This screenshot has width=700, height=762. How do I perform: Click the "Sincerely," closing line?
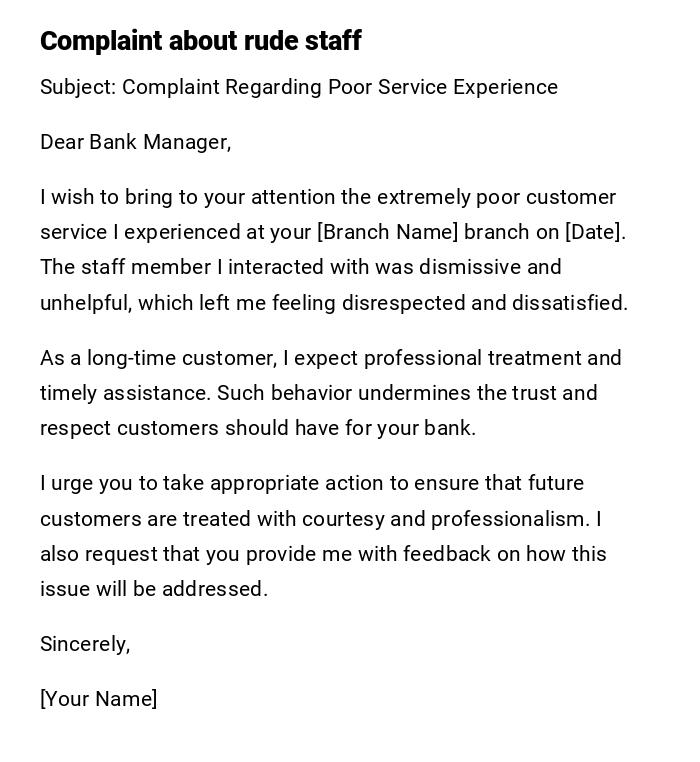pos(85,644)
